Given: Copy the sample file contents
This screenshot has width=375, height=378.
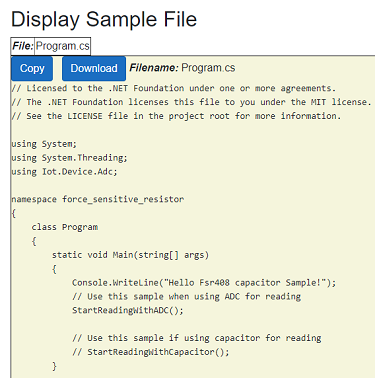Looking at the screenshot, I should (x=32, y=68).
